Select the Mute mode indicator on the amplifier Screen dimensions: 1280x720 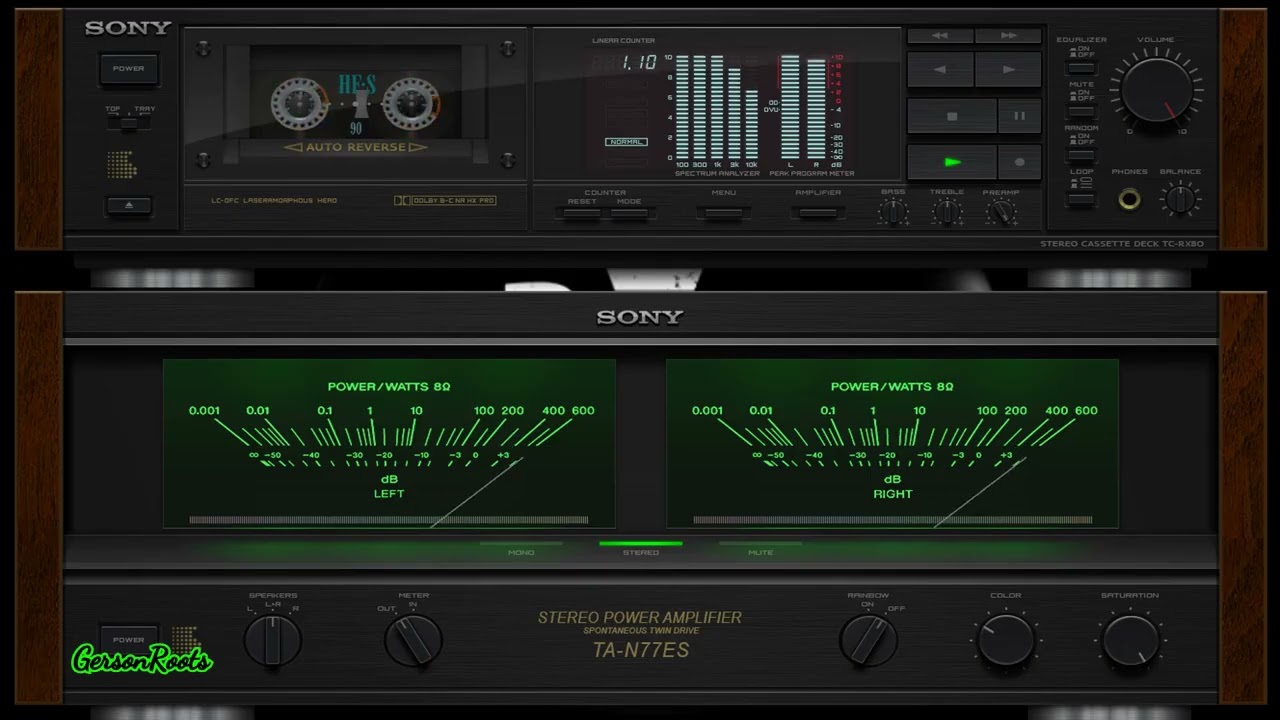point(761,549)
